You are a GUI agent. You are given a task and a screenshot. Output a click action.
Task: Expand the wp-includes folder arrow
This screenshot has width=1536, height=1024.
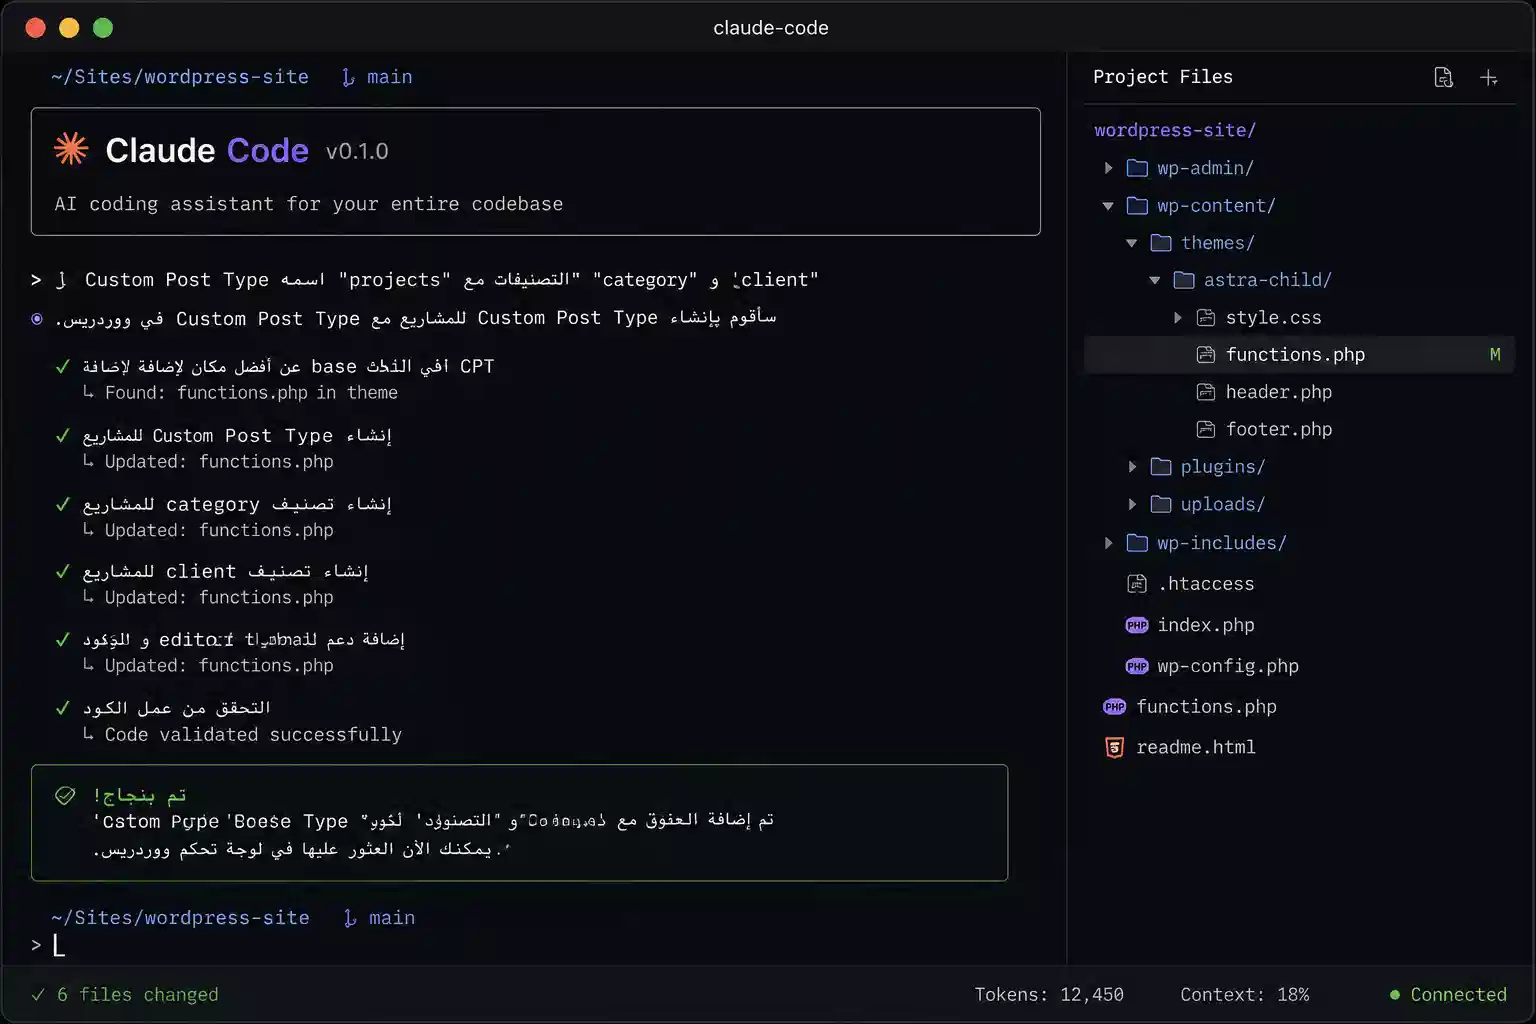[1108, 543]
